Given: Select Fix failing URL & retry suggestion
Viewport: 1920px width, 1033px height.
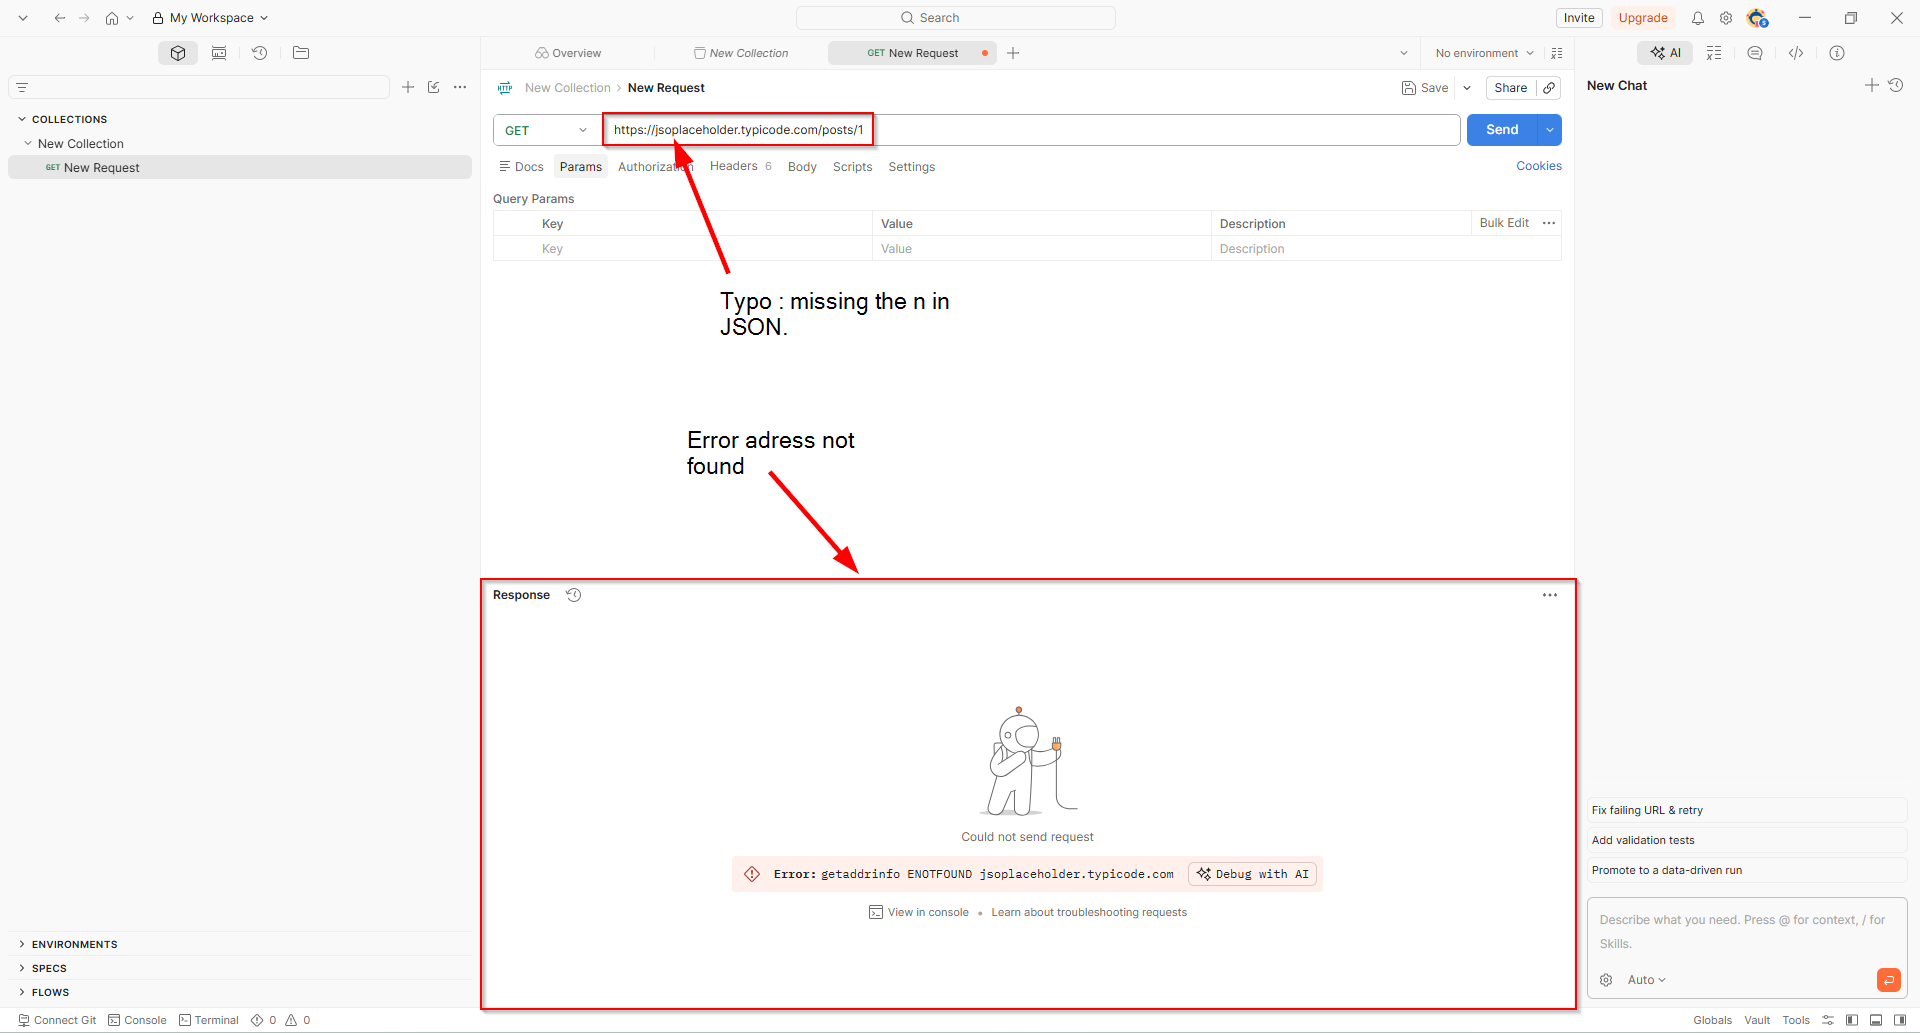Looking at the screenshot, I should click(1747, 810).
